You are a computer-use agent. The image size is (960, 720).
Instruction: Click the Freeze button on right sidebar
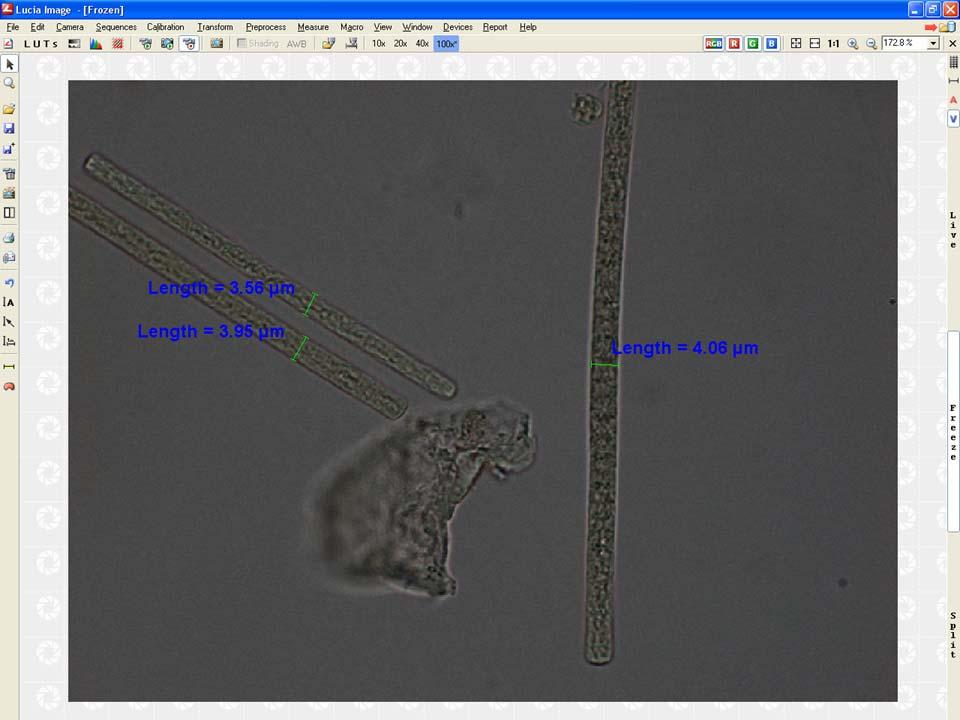pos(953,432)
